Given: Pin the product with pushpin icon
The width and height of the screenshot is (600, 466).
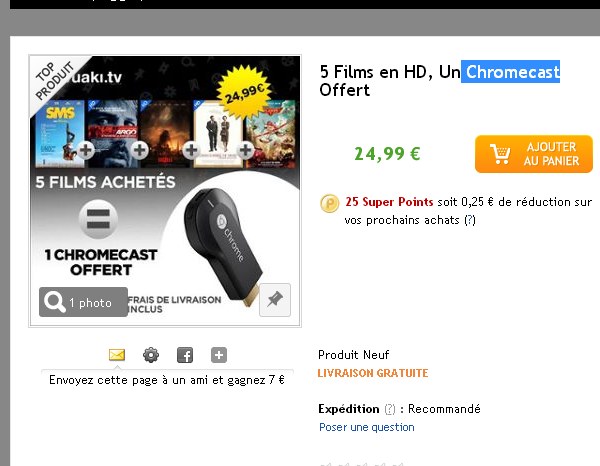Looking at the screenshot, I should (x=275, y=300).
